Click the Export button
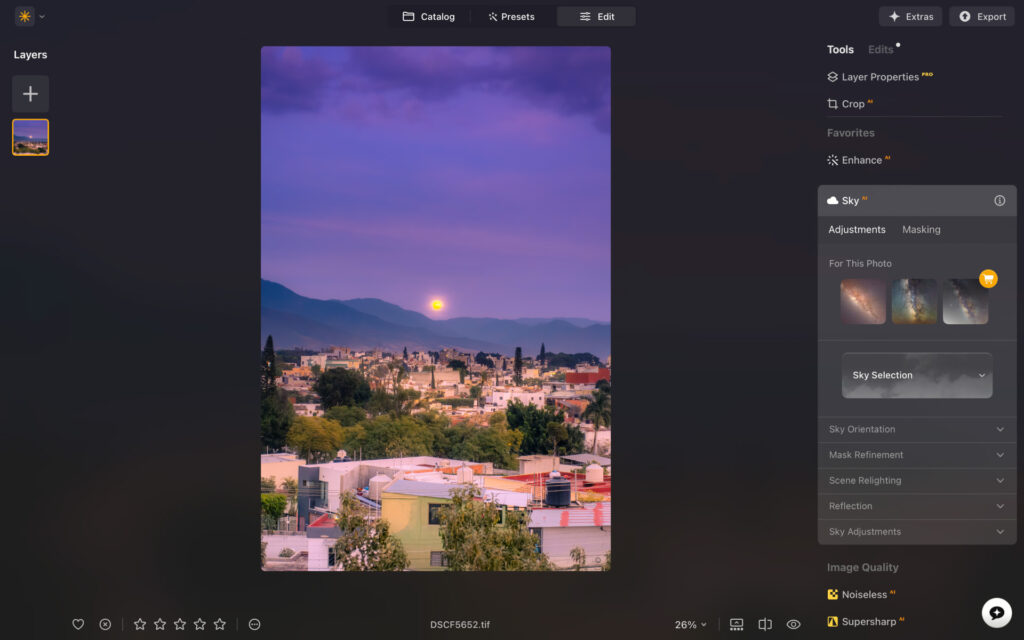Image resolution: width=1024 pixels, height=640 pixels. [981, 16]
